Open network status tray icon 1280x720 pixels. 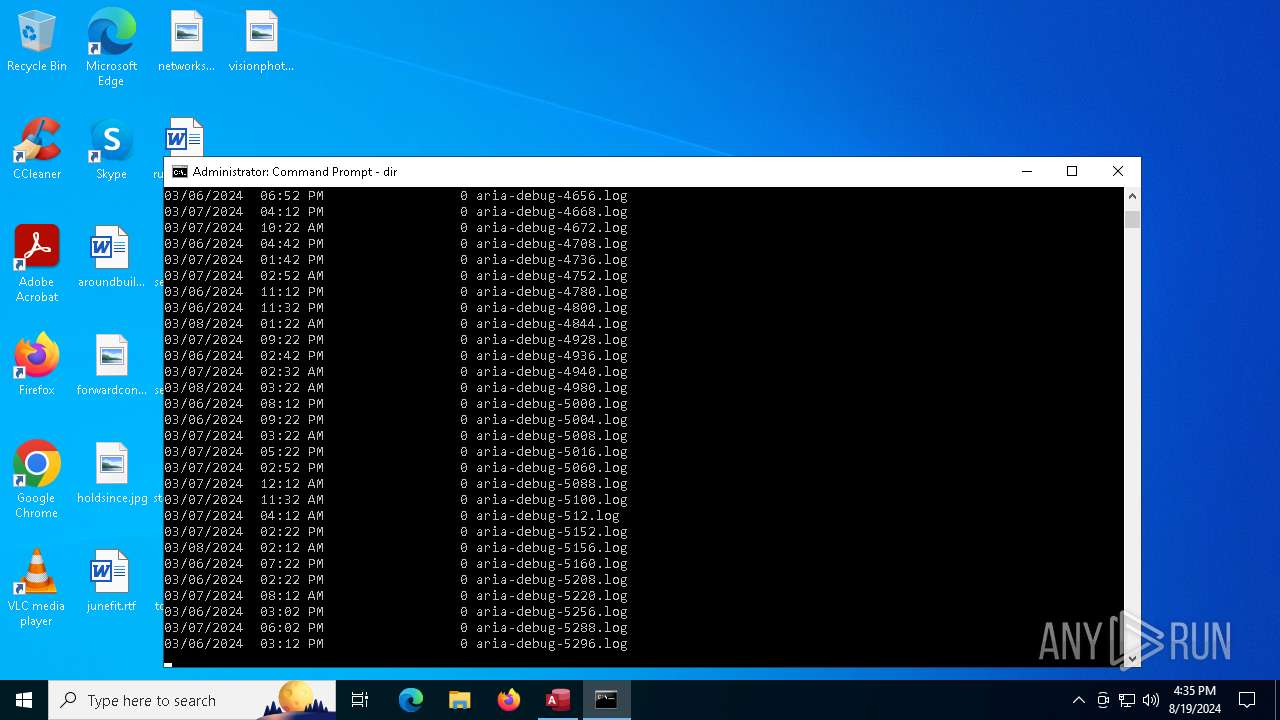(1127, 700)
